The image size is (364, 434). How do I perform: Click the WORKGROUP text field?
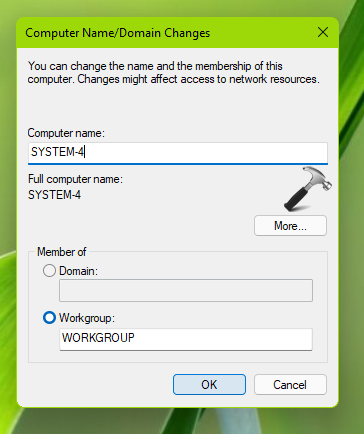[186, 339]
